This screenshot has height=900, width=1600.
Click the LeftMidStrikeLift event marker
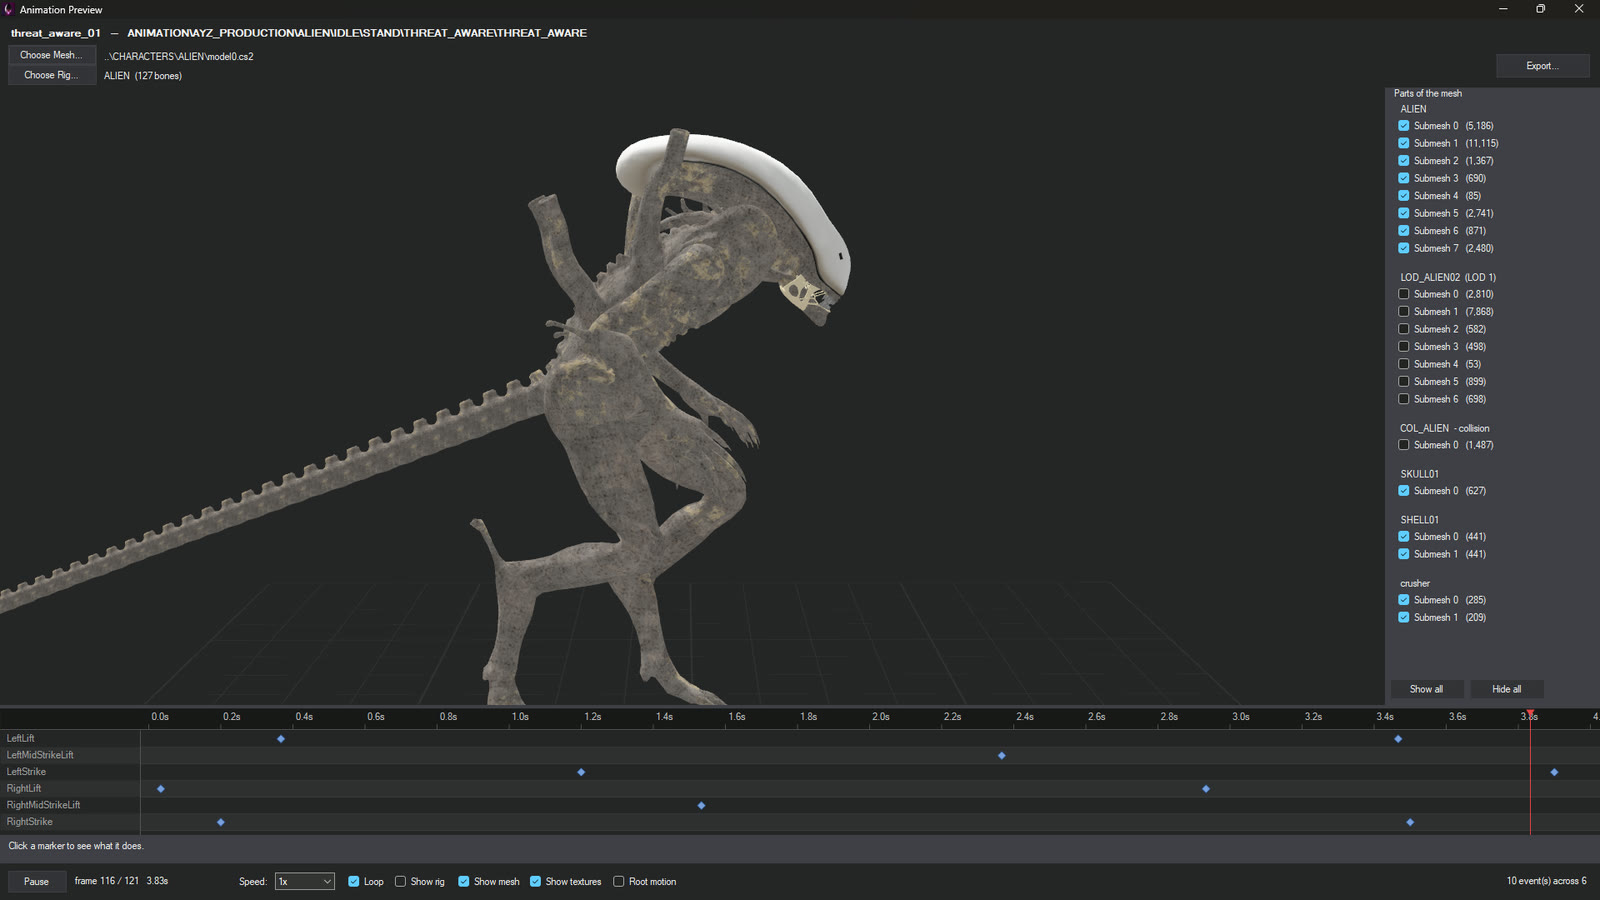[1002, 756]
